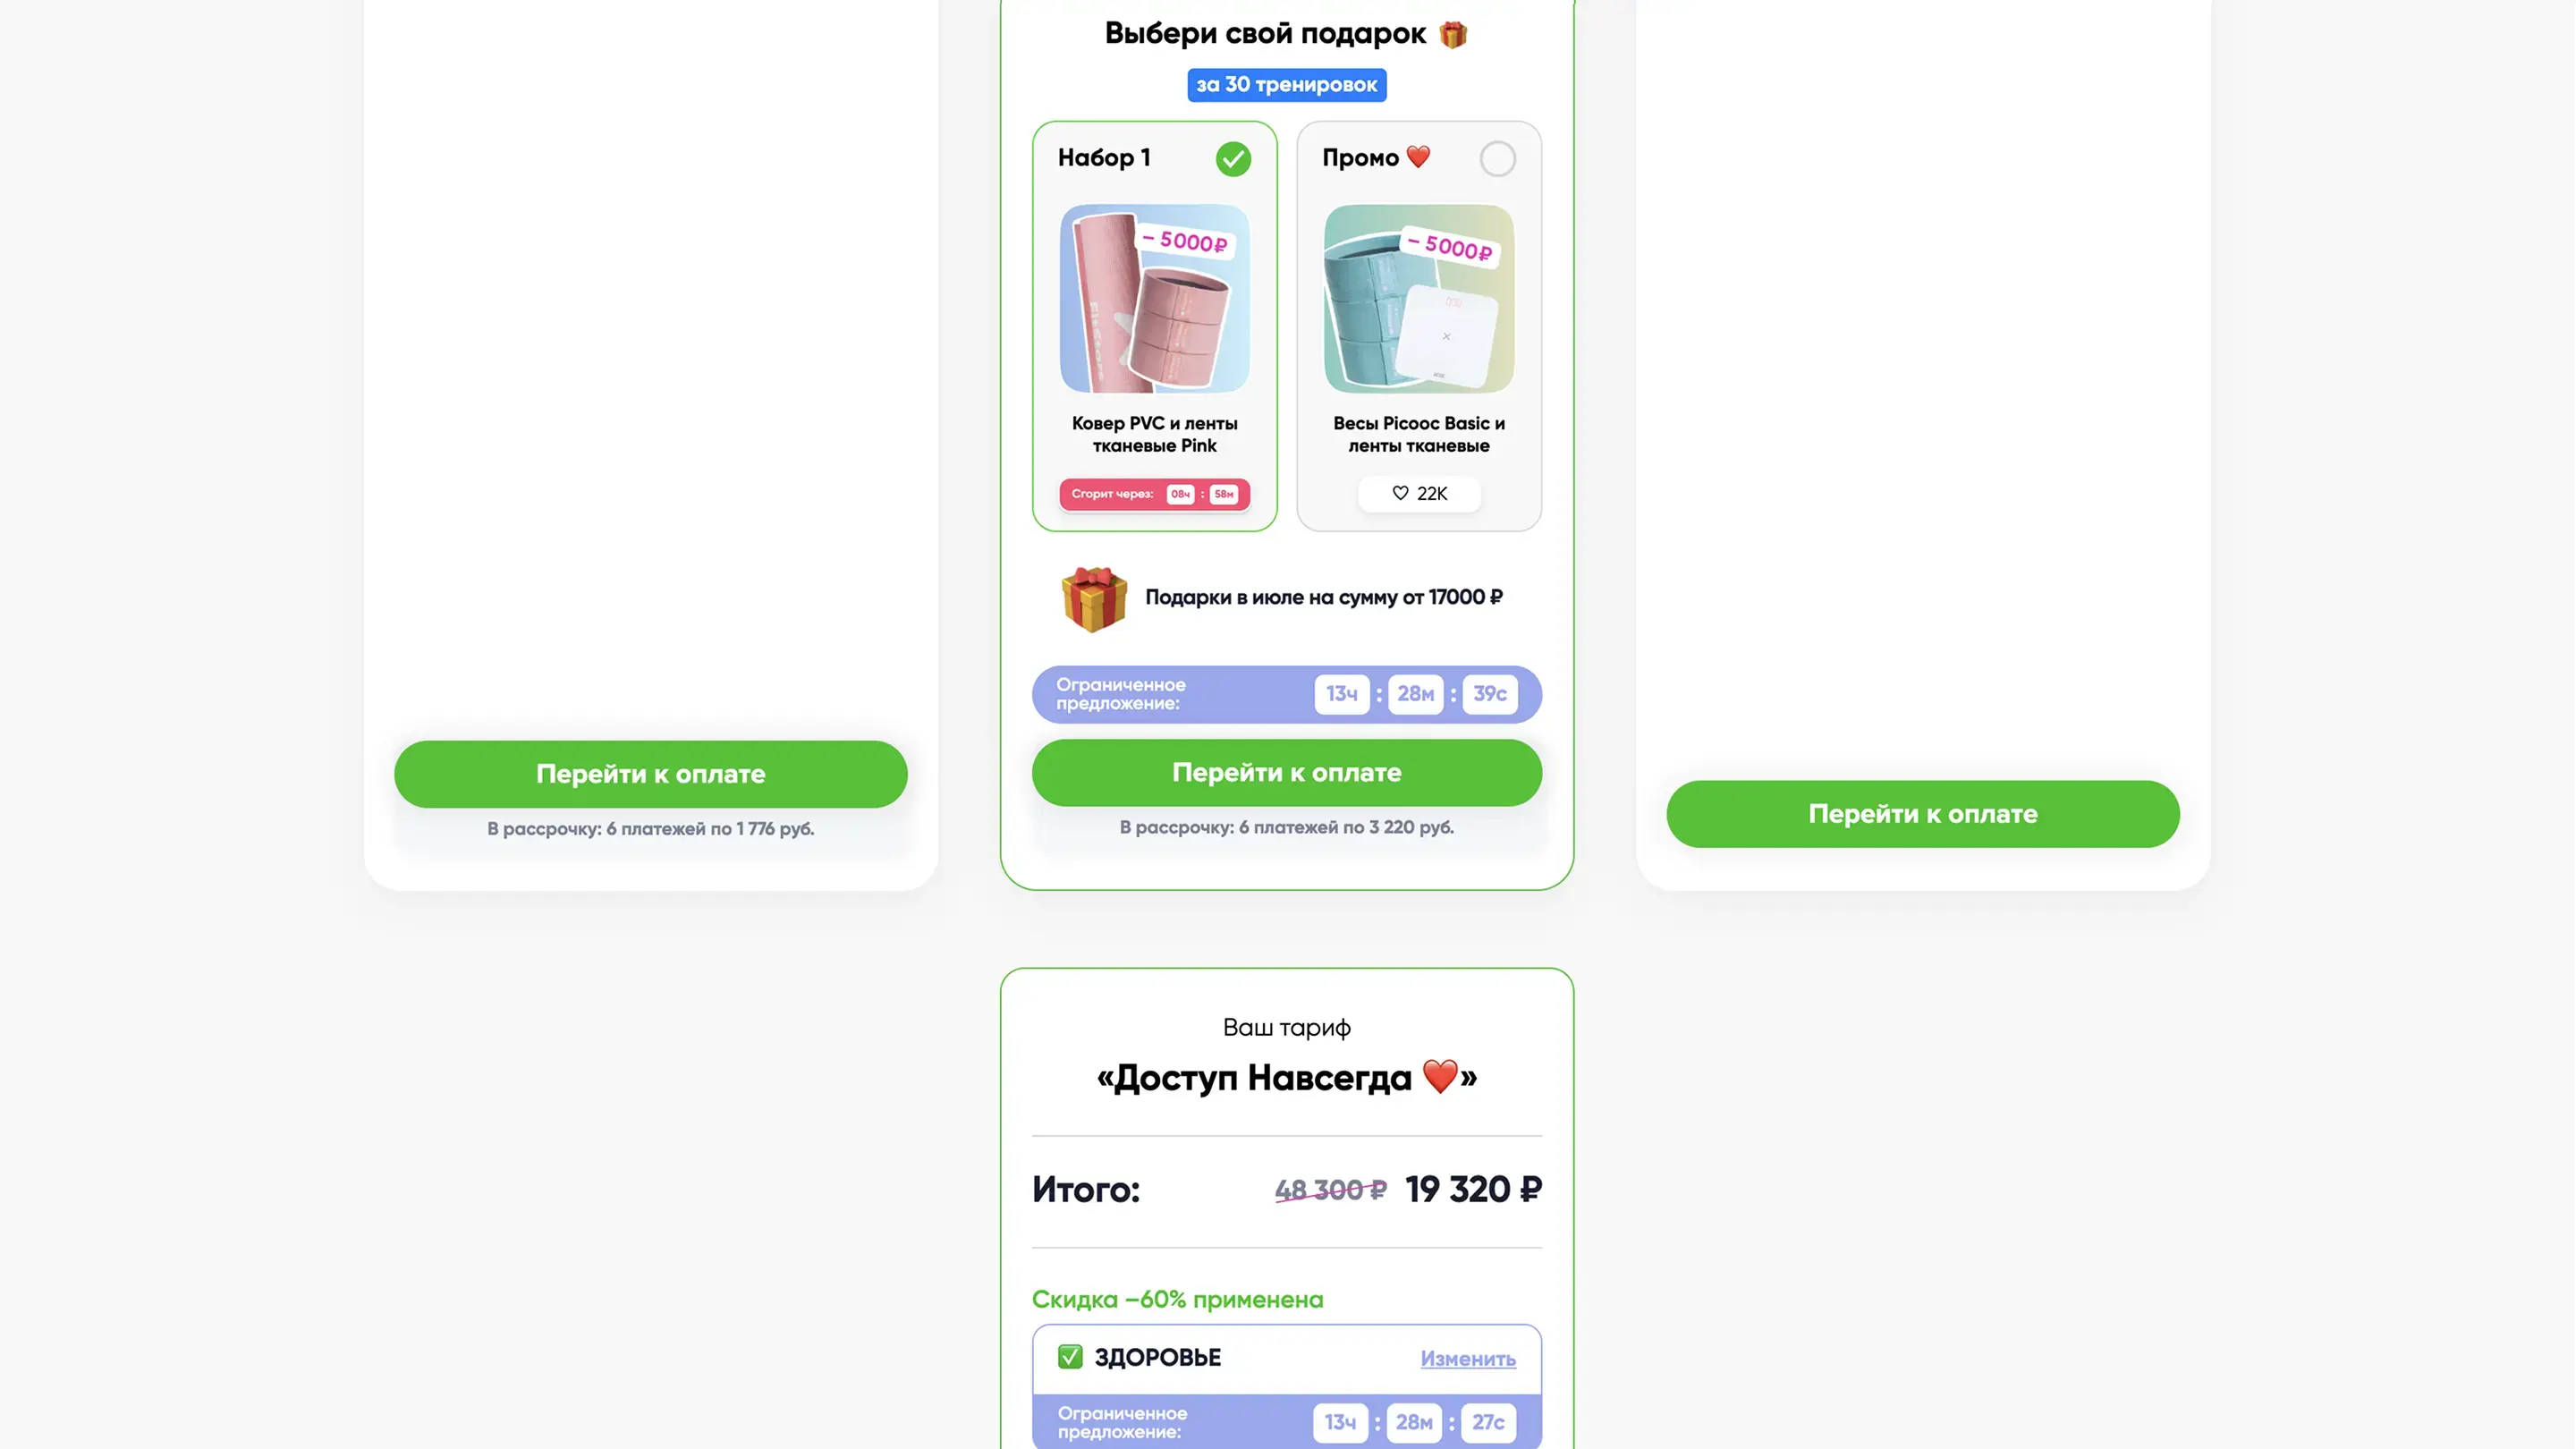
Task: Select the Промо gift radio button
Action: tap(1497, 158)
